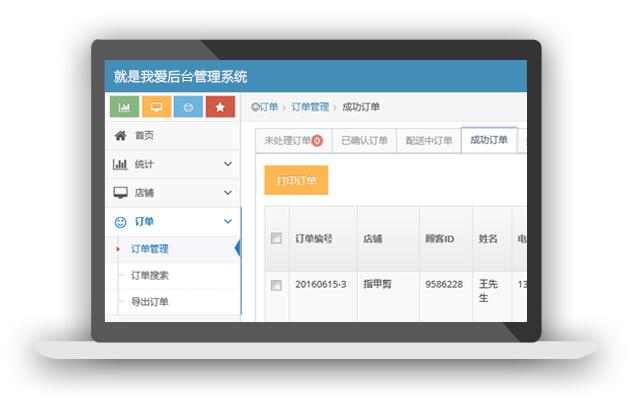Viewport: 633px width, 407px height.
Task: Select the 配送中订单 tab
Action: 429,141
